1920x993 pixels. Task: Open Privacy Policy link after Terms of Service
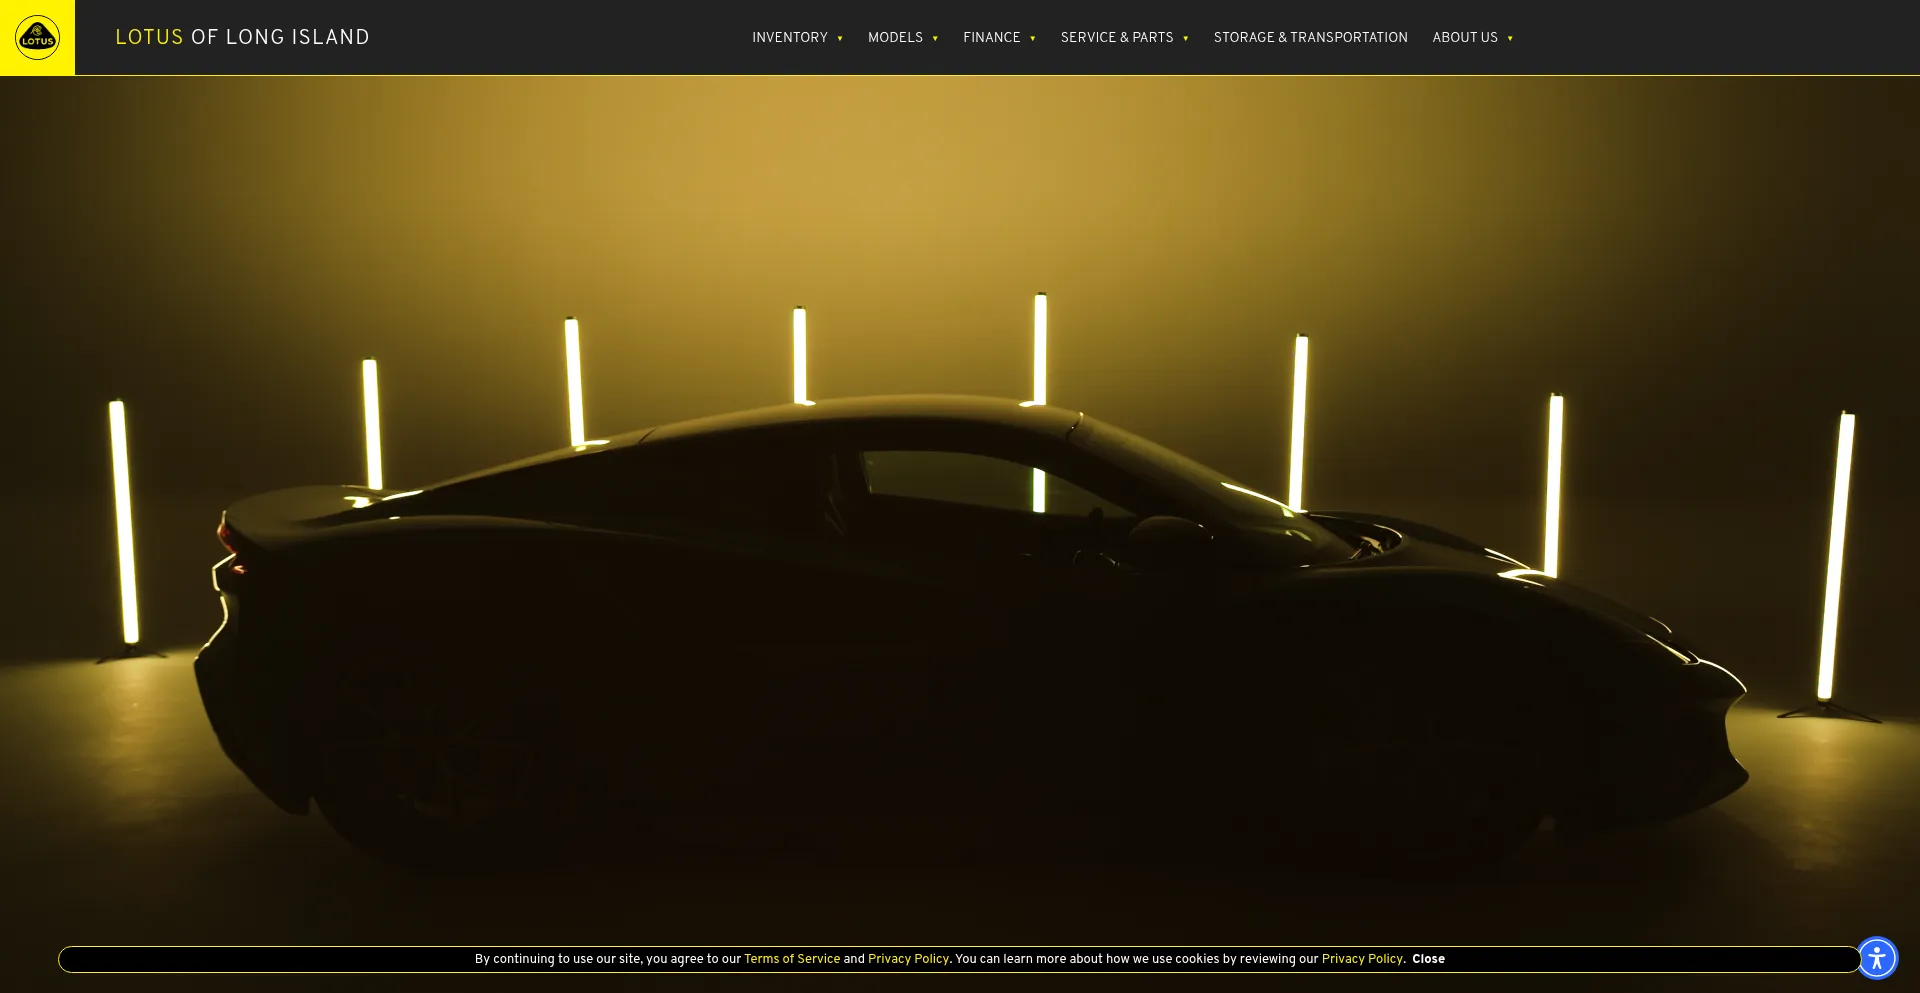(908, 959)
